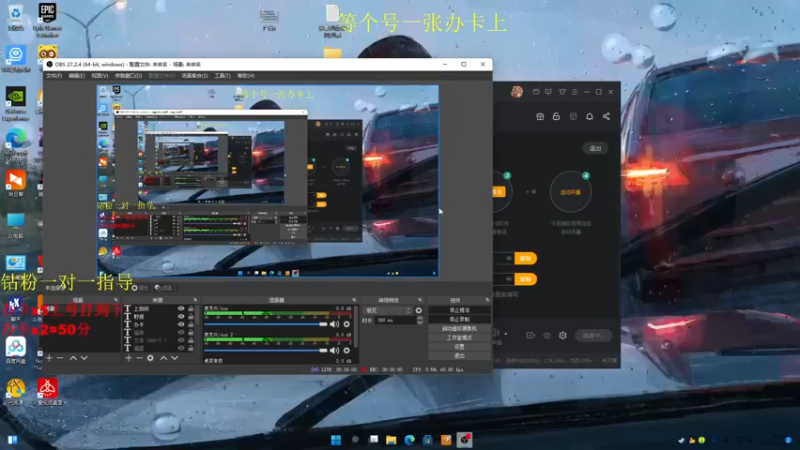Open File Explorer from the taskbar
This screenshot has width=800, height=450.
391,440
